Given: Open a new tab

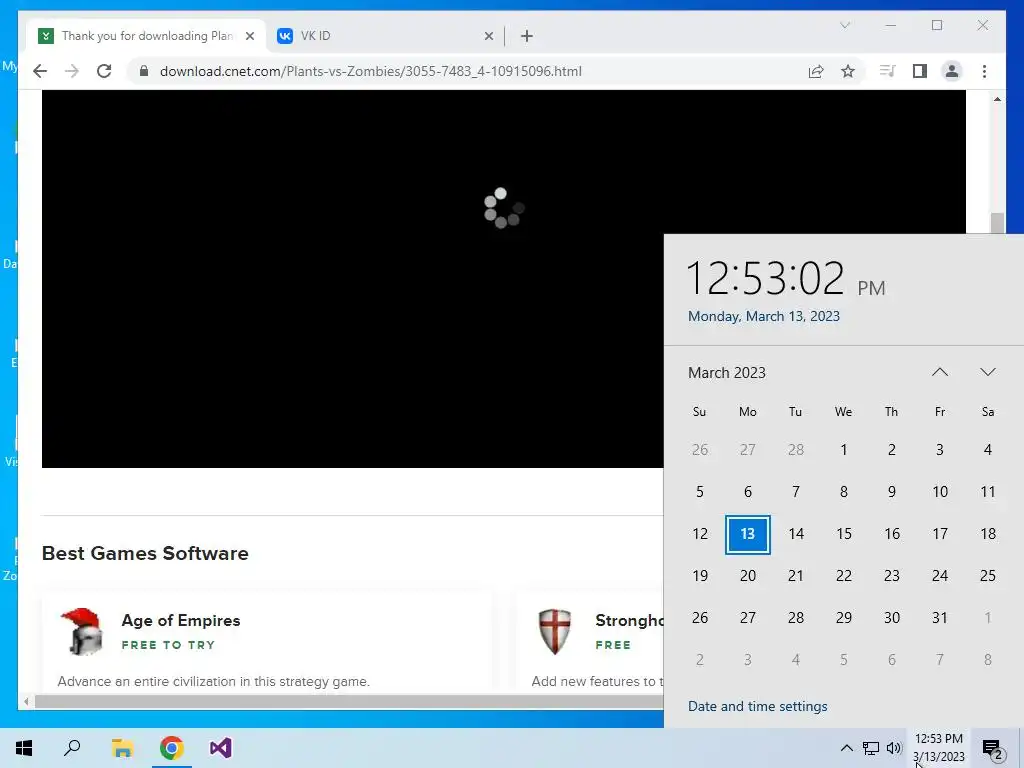Looking at the screenshot, I should coord(527,36).
